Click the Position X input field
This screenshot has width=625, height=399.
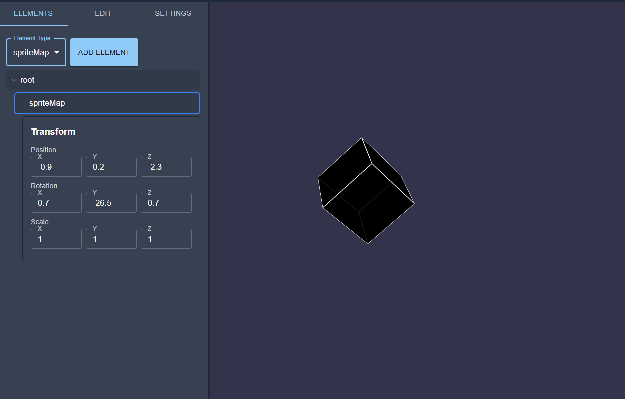tap(56, 167)
